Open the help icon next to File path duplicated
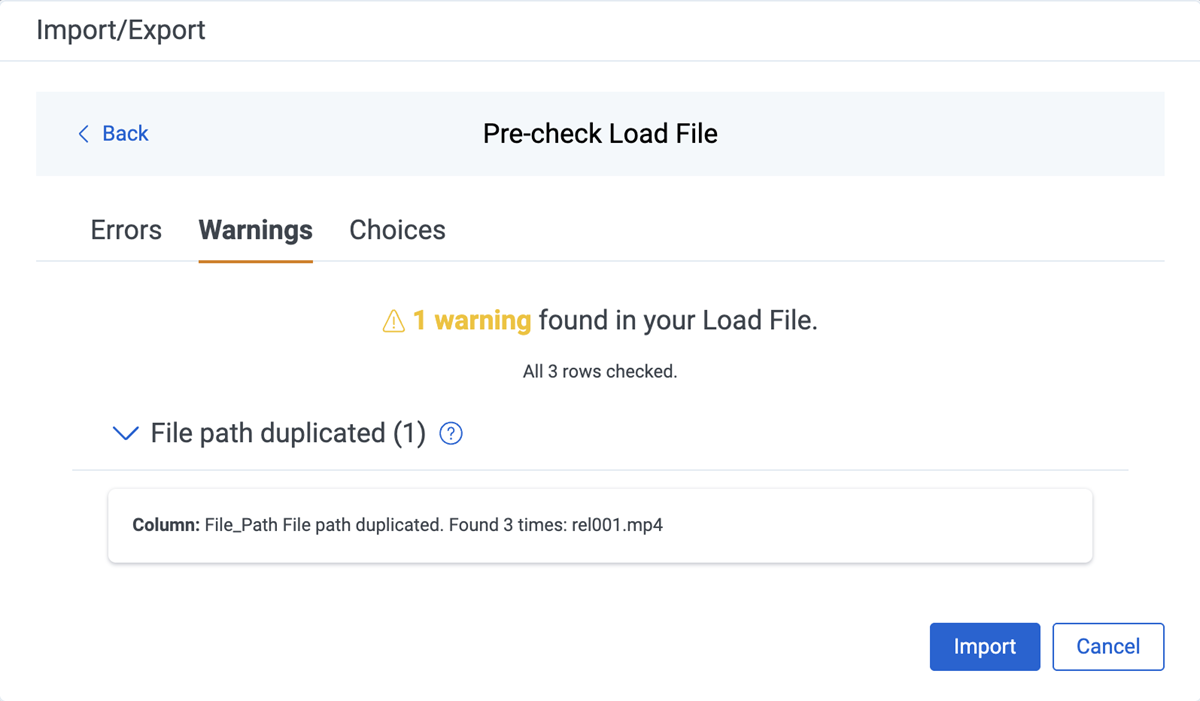 coord(450,433)
